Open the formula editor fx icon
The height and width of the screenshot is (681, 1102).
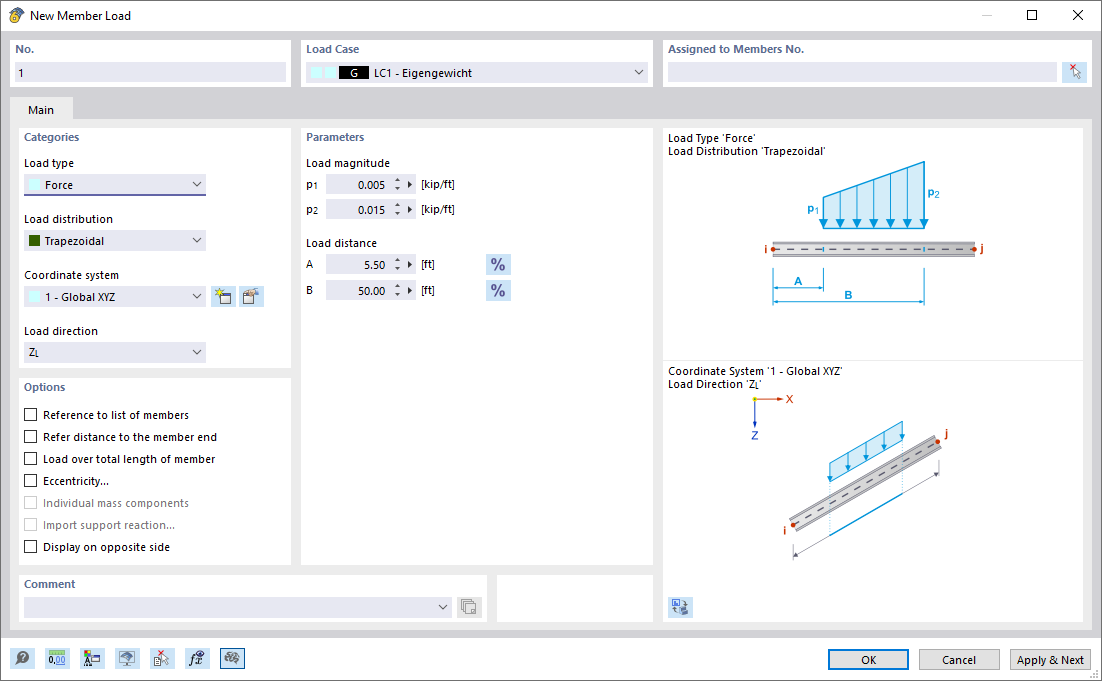click(x=197, y=659)
